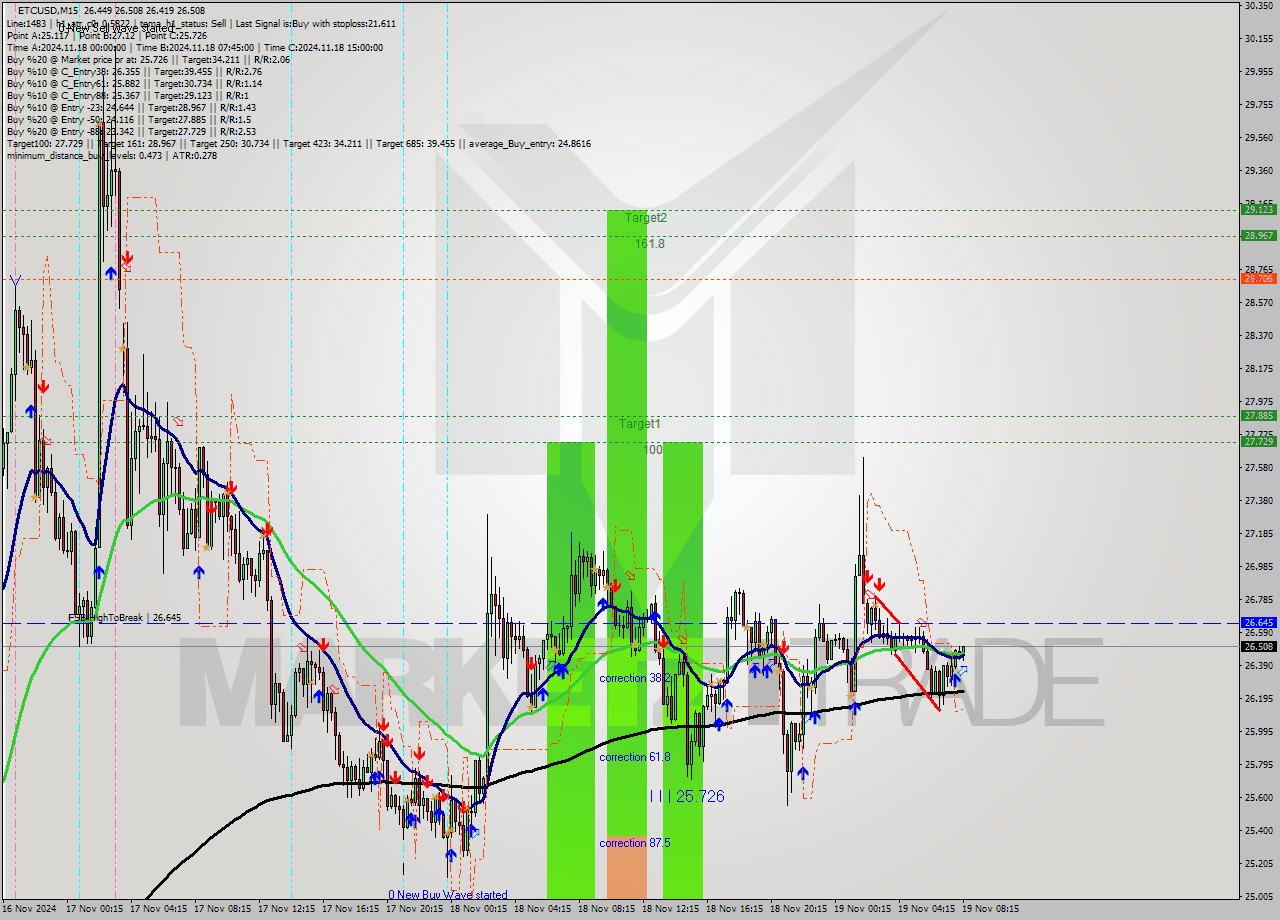Click the 25.795 price axis label
The height and width of the screenshot is (920, 1280).
pyautogui.click(x=1258, y=765)
